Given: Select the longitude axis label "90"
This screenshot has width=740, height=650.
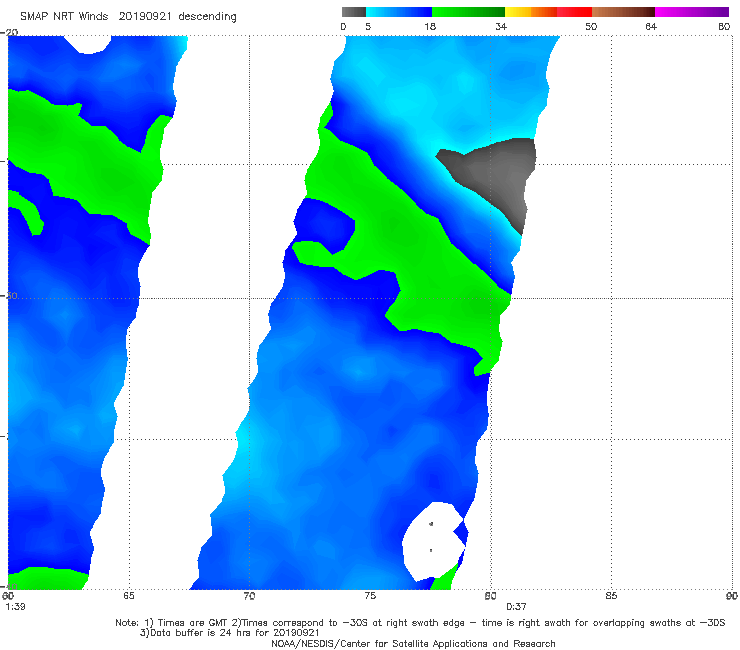Looking at the screenshot, I should click(732, 596).
